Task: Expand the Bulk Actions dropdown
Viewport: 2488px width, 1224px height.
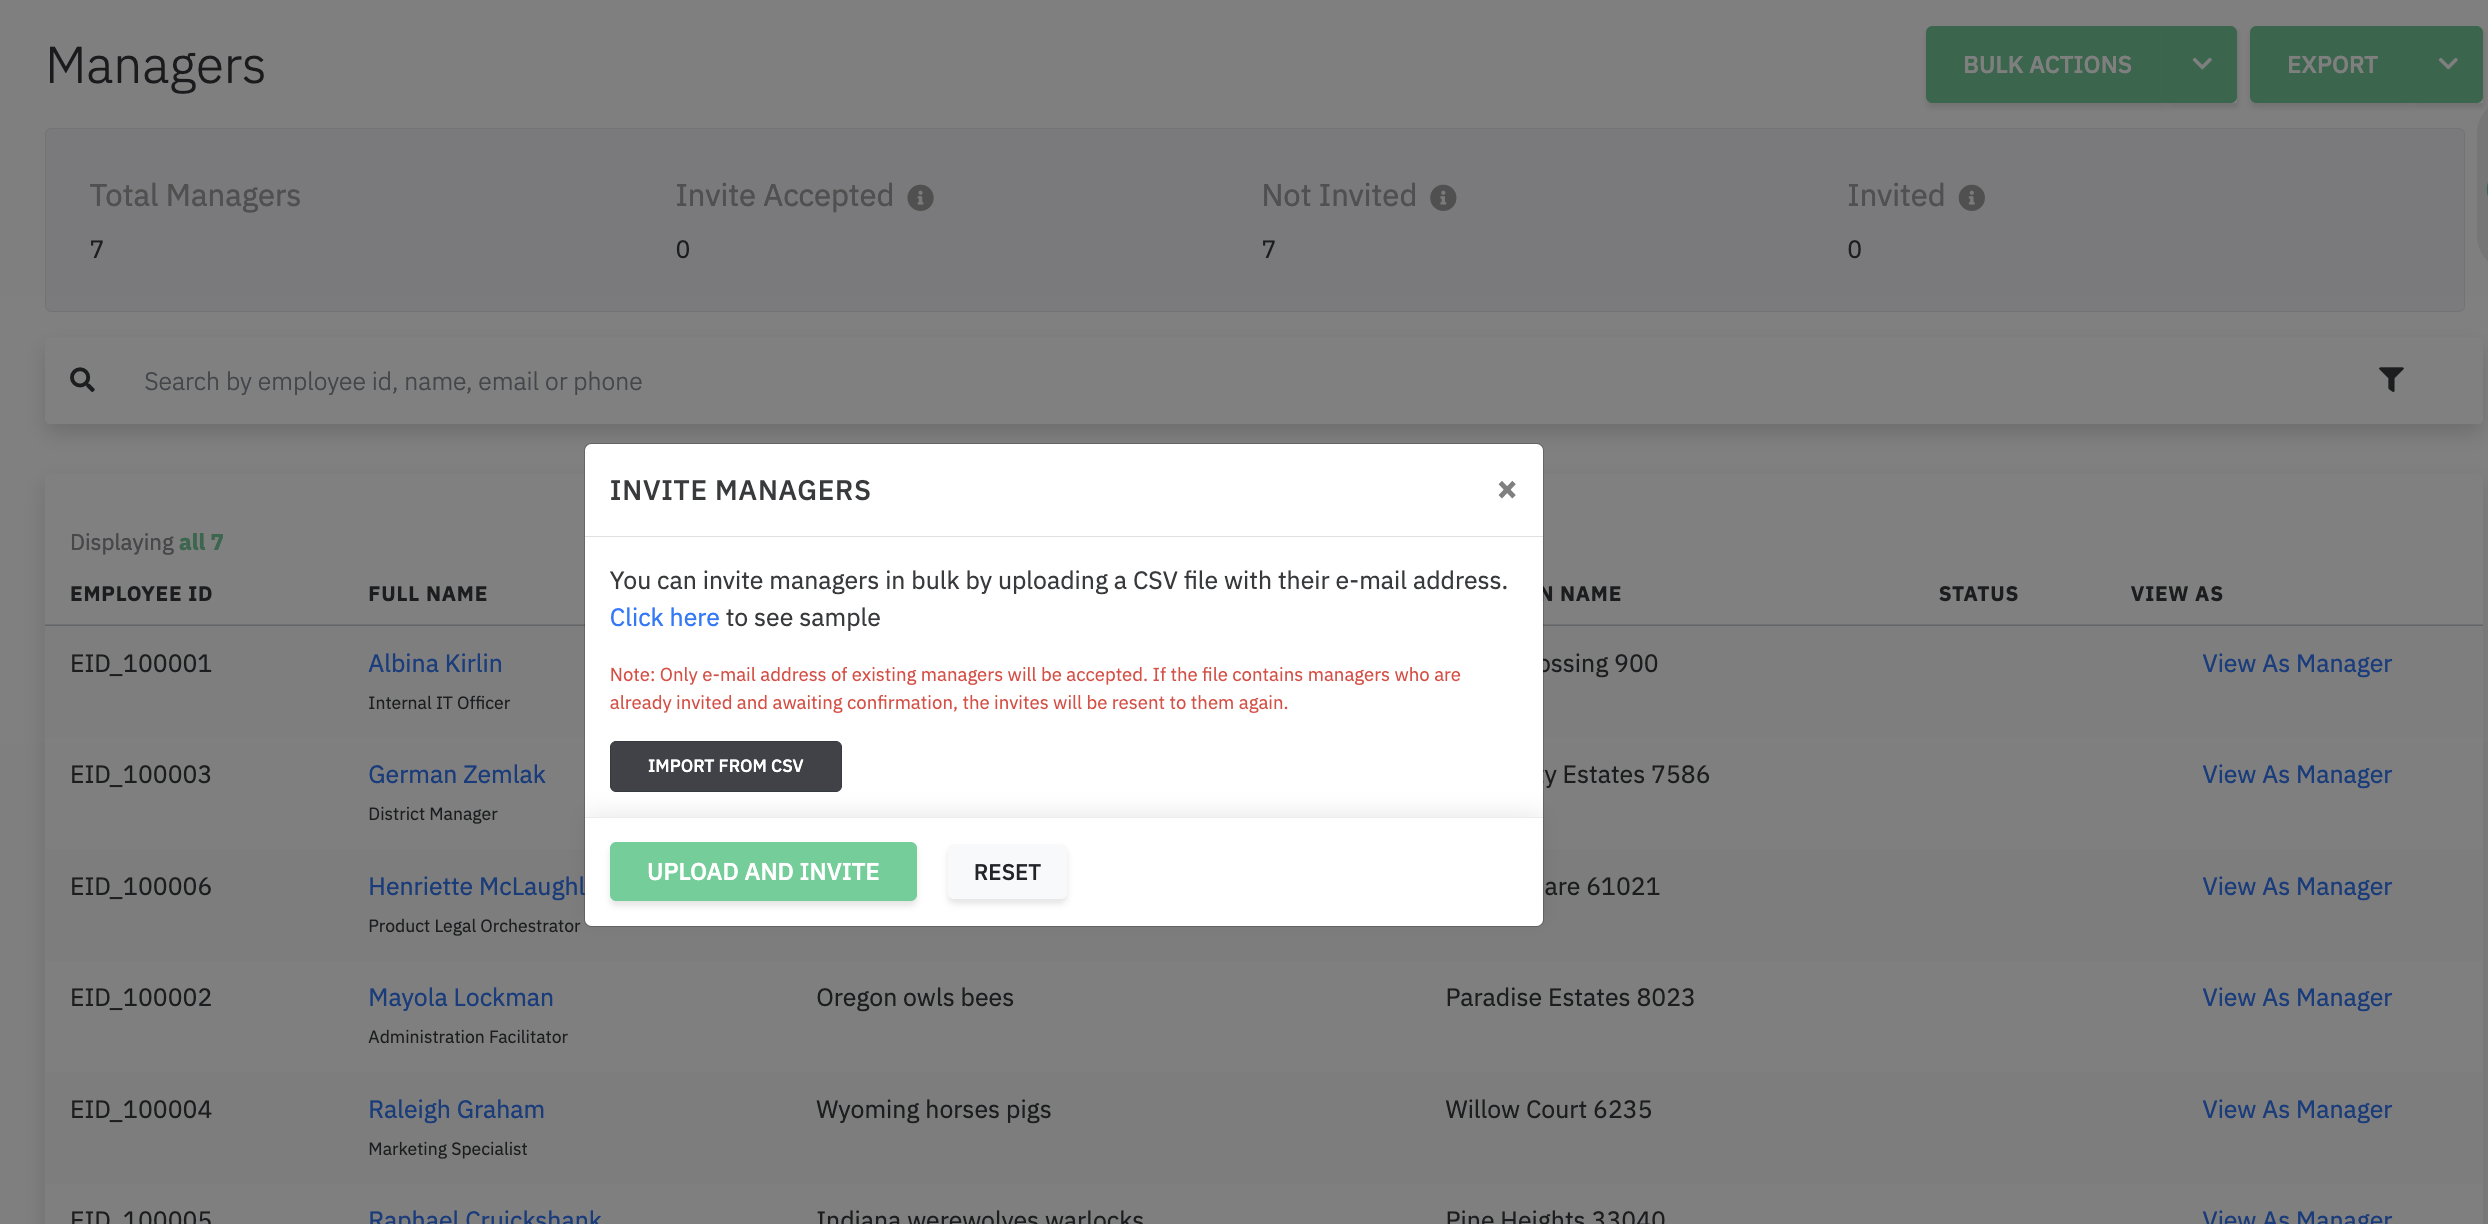Action: [2080, 65]
